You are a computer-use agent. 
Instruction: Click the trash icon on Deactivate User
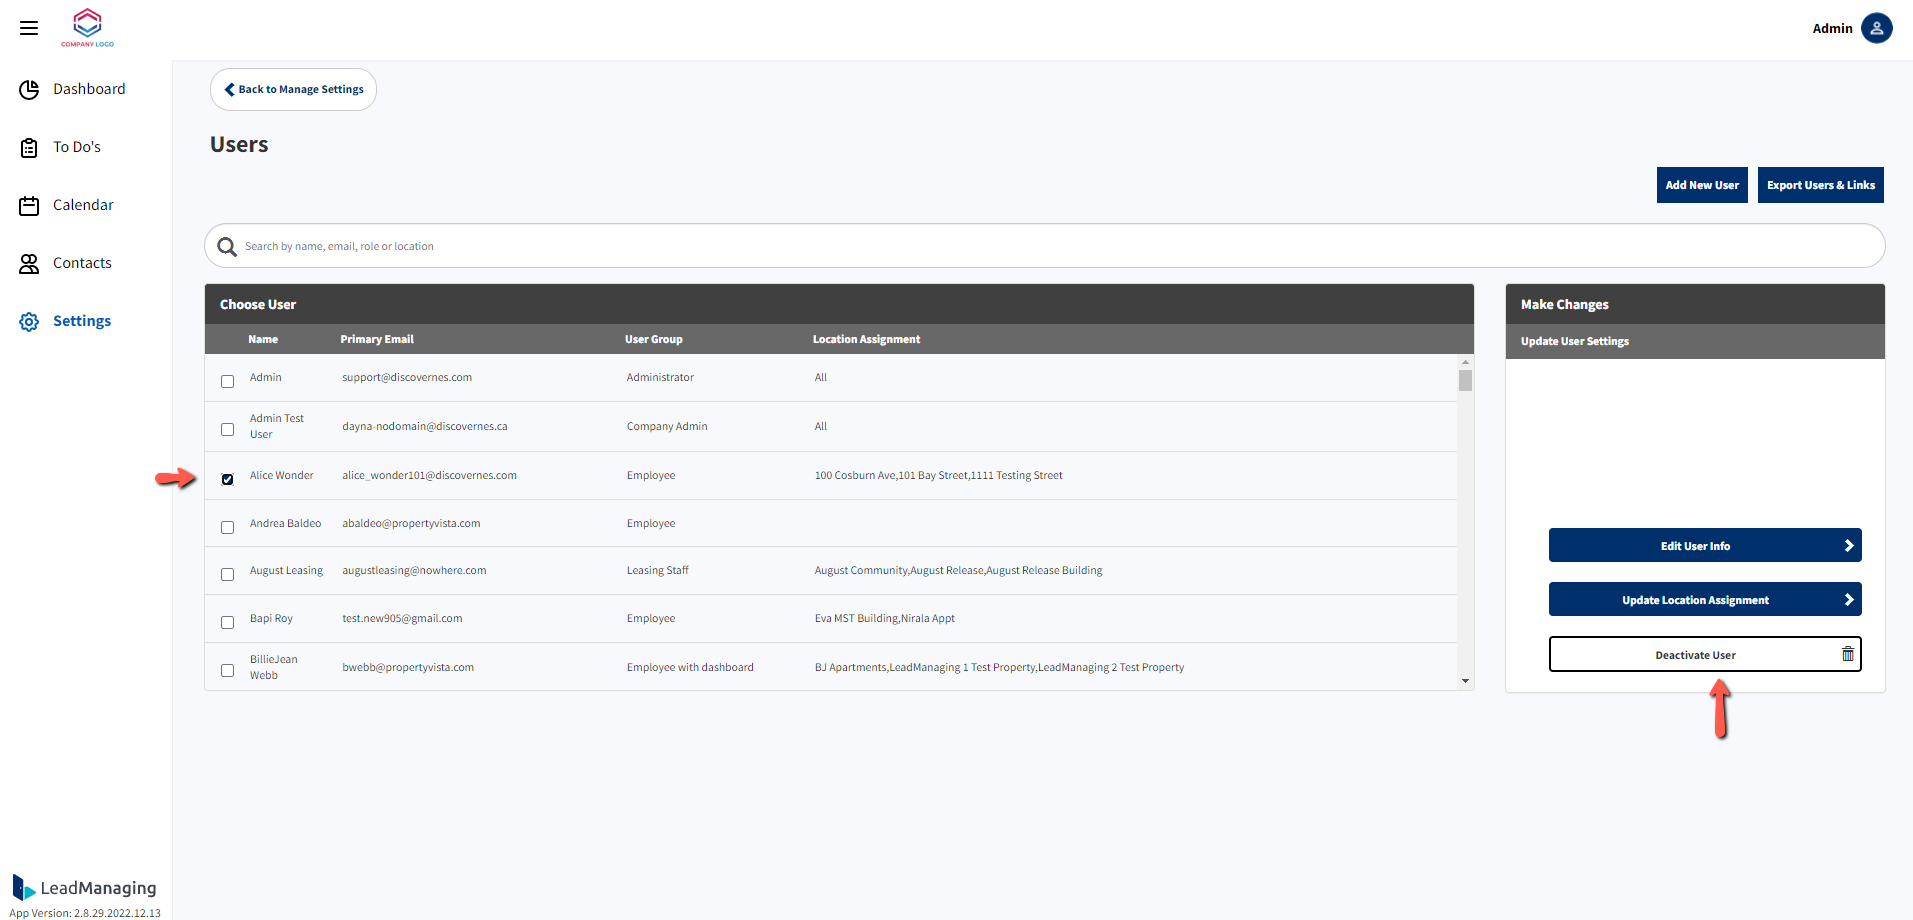[x=1848, y=654]
